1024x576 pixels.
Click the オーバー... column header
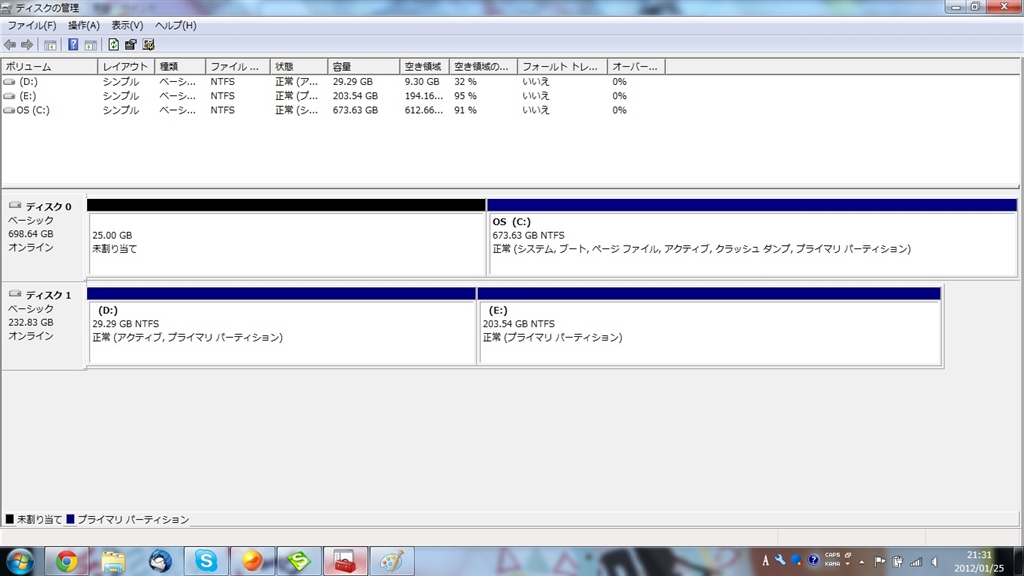coord(636,67)
